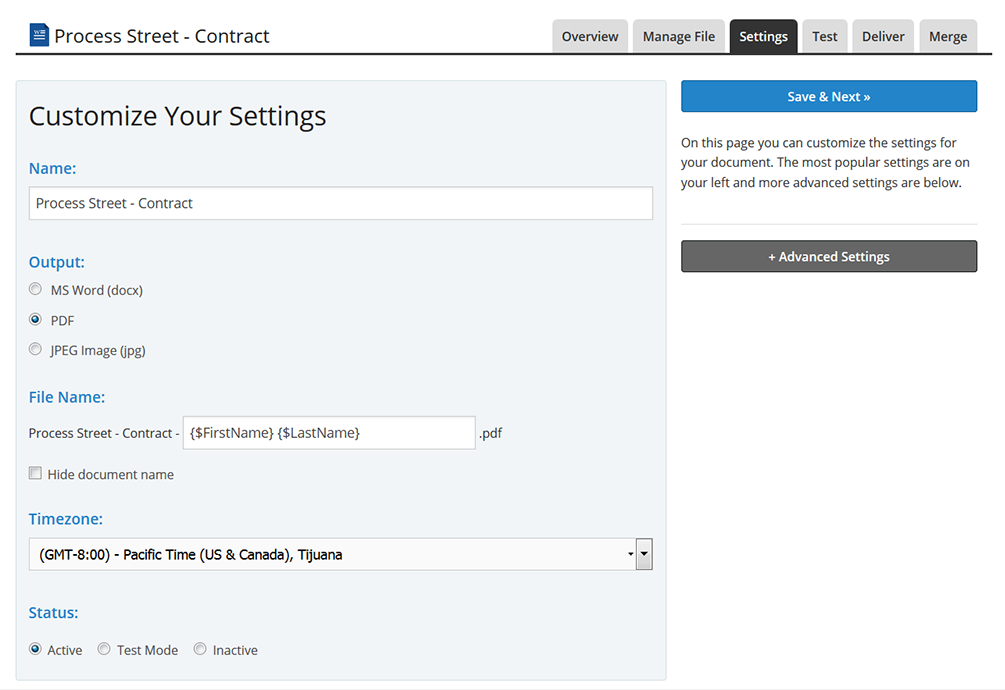Navigate to the Merge tab
The image size is (1005, 690).
coord(947,36)
